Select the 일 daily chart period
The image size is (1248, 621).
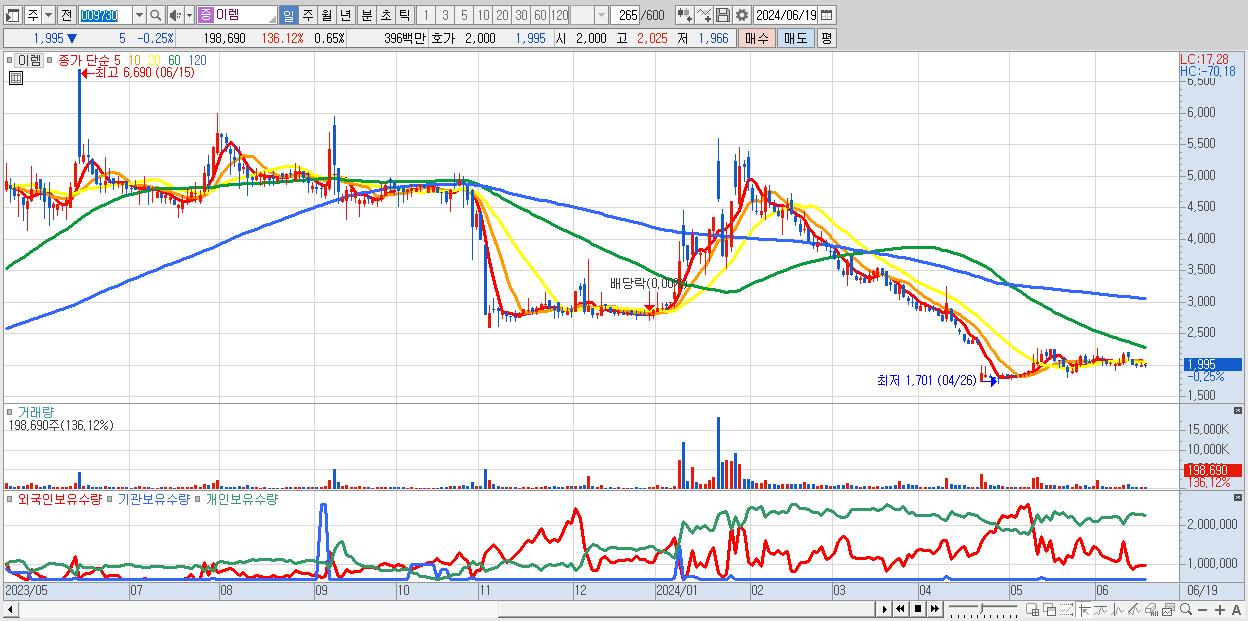(288, 15)
